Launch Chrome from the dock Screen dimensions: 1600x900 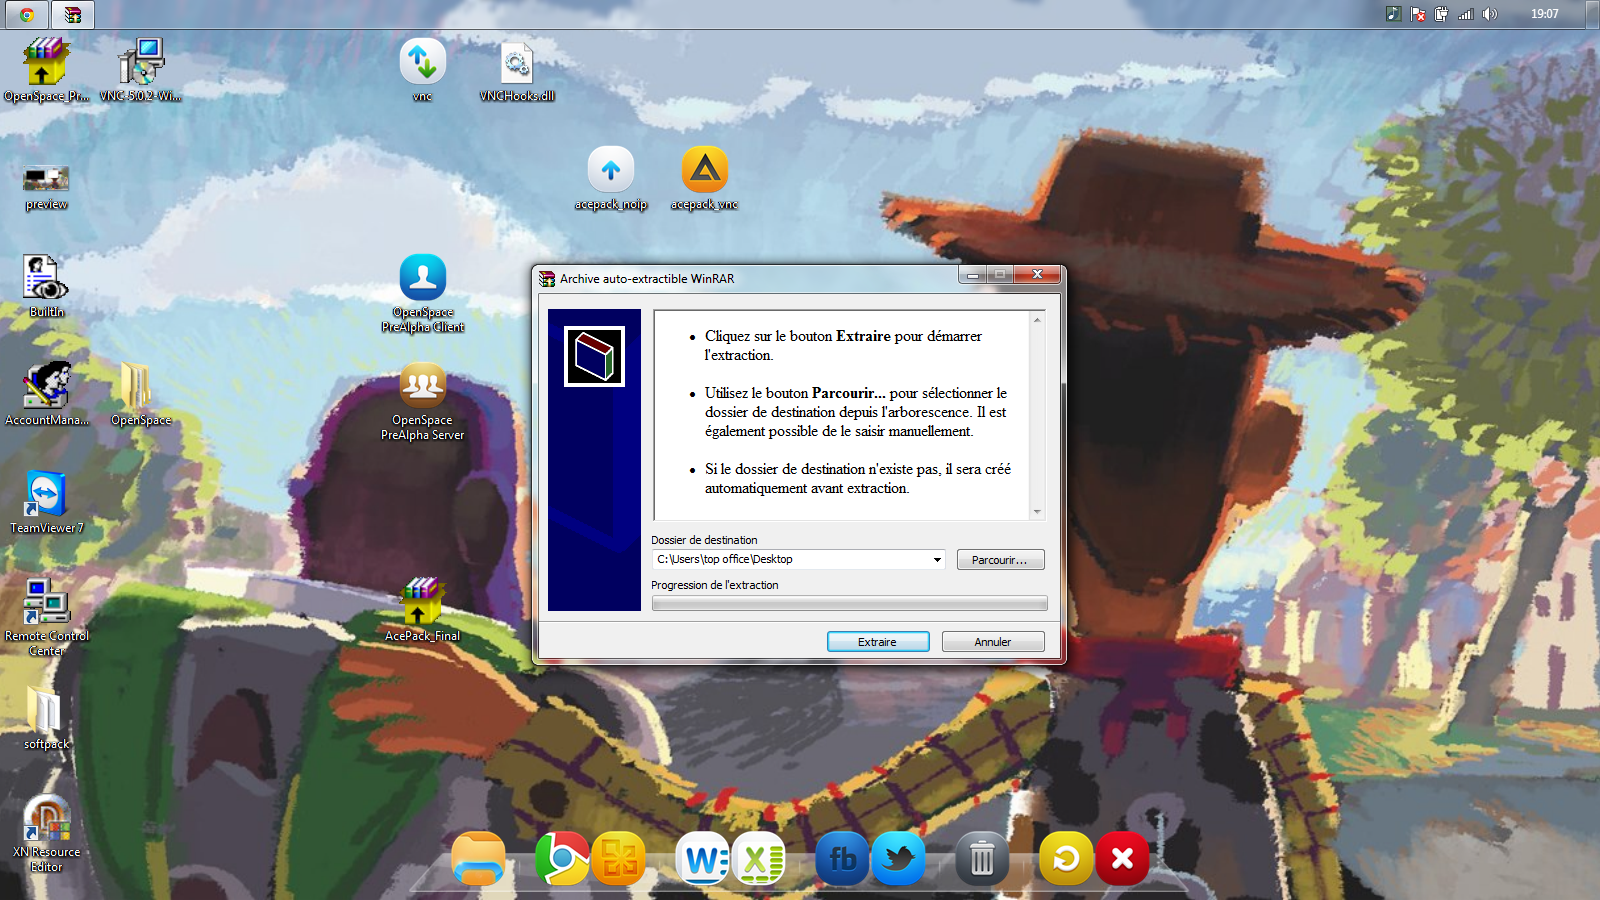(562, 859)
